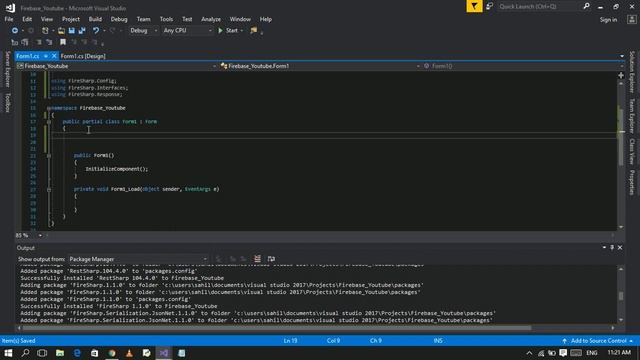
Task: Click the green Start debugging button
Action: [228, 31]
